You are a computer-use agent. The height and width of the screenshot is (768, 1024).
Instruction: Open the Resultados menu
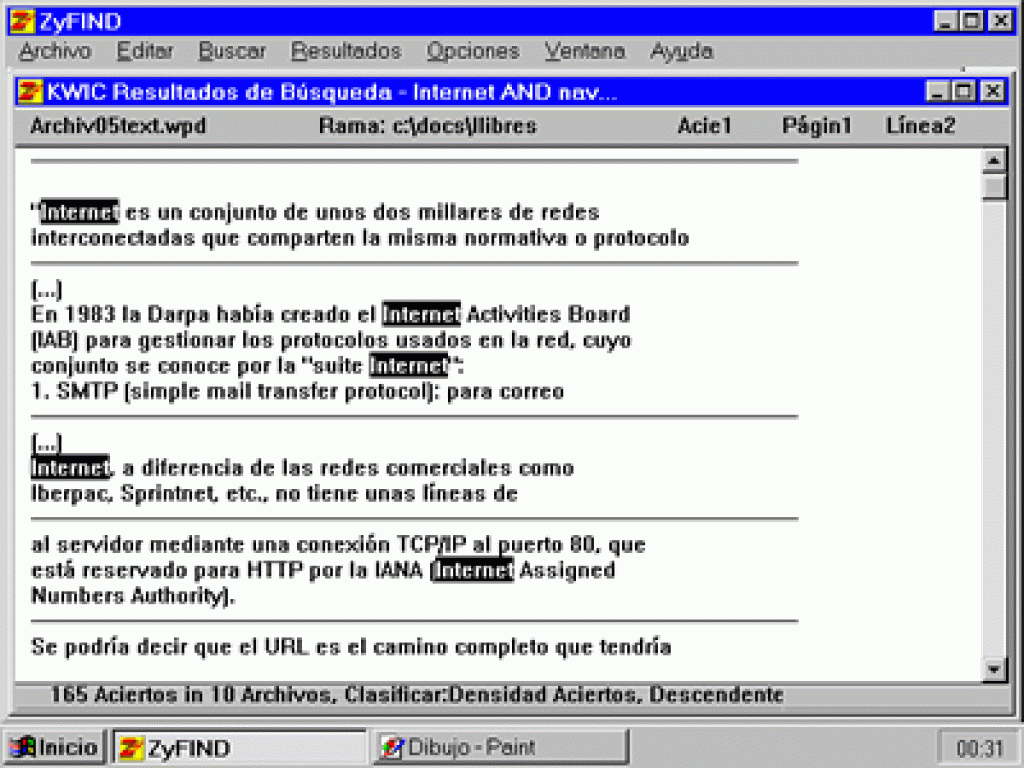coord(346,51)
